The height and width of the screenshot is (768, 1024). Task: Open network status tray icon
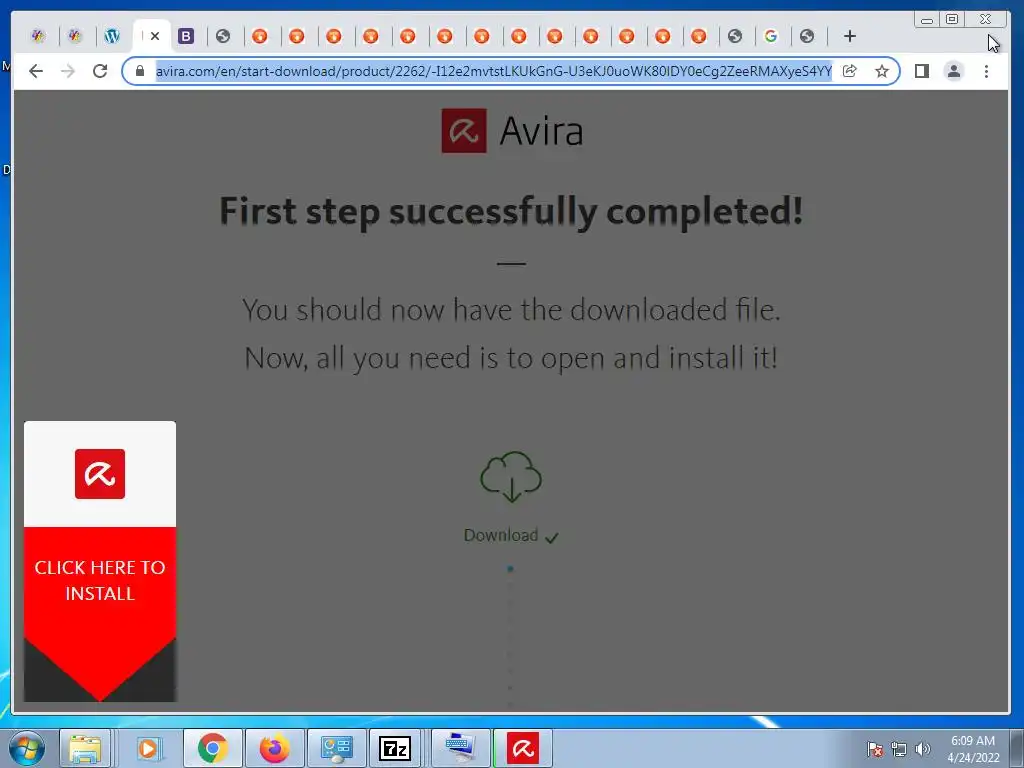[x=899, y=749]
